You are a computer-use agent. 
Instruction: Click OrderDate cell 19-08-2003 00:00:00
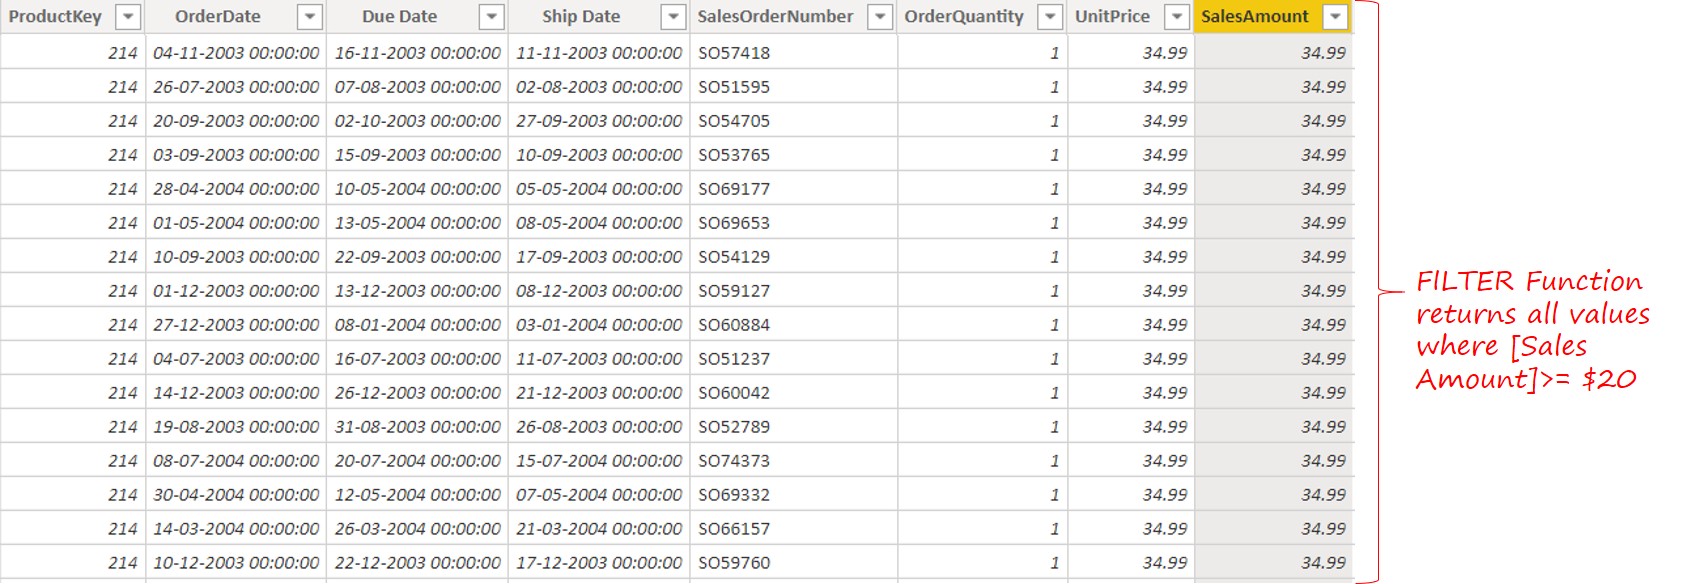[236, 427]
